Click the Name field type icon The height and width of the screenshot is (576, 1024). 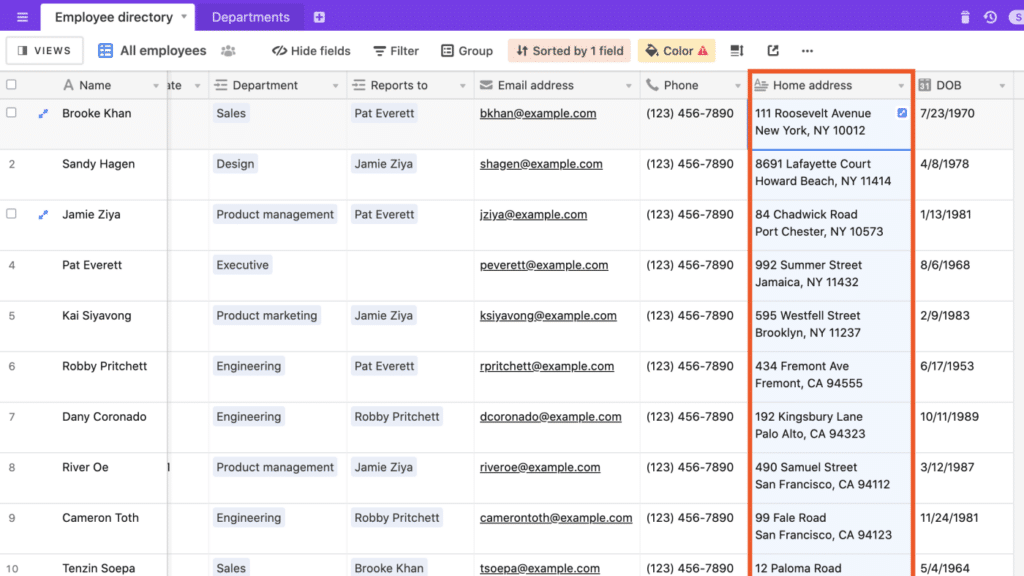point(68,85)
